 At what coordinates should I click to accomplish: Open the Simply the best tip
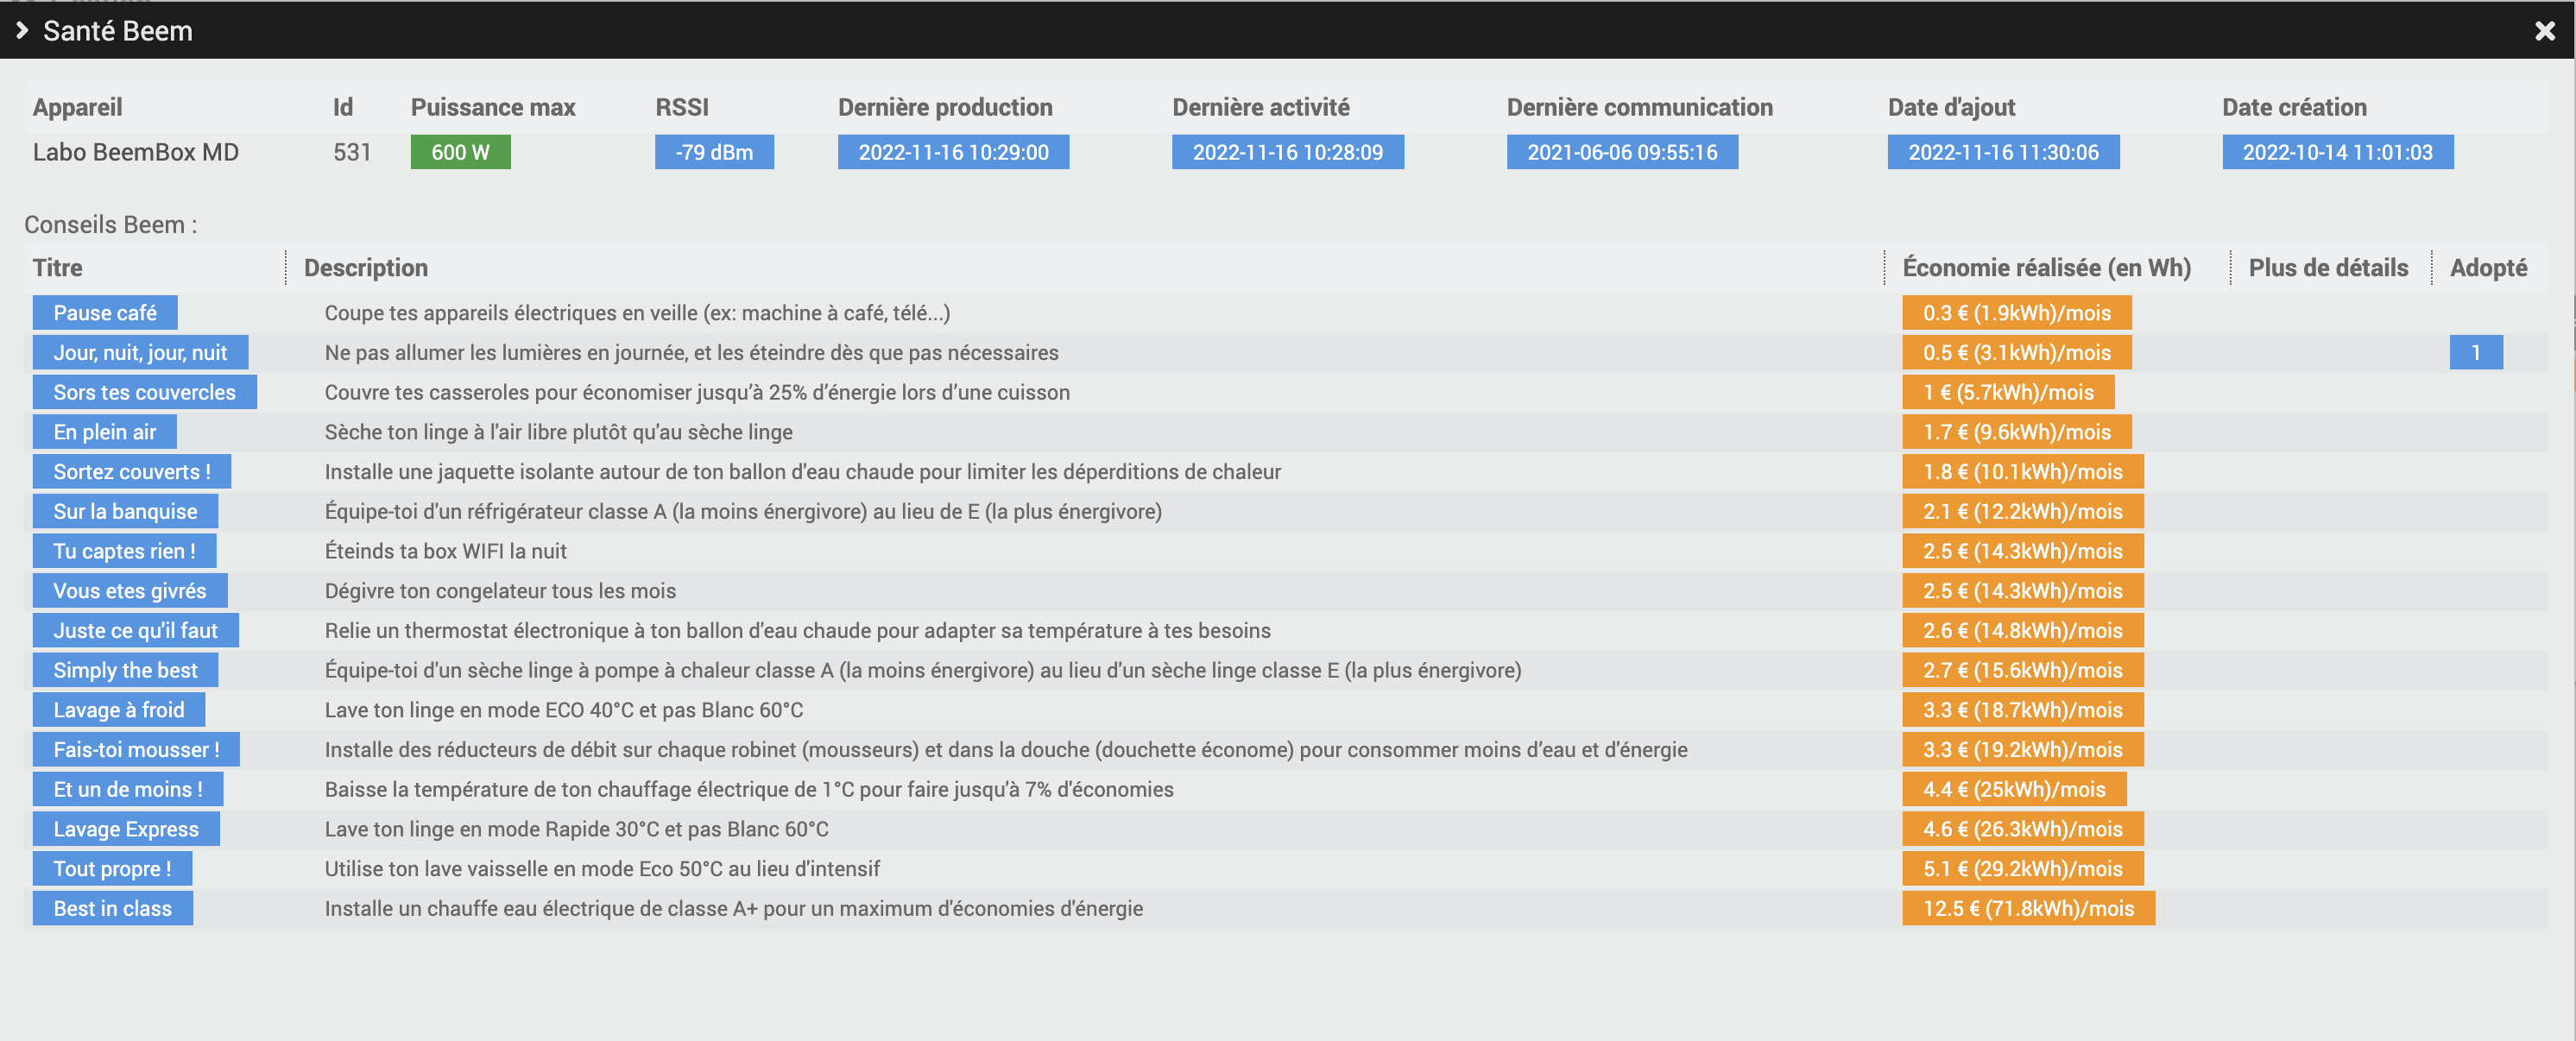(125, 670)
